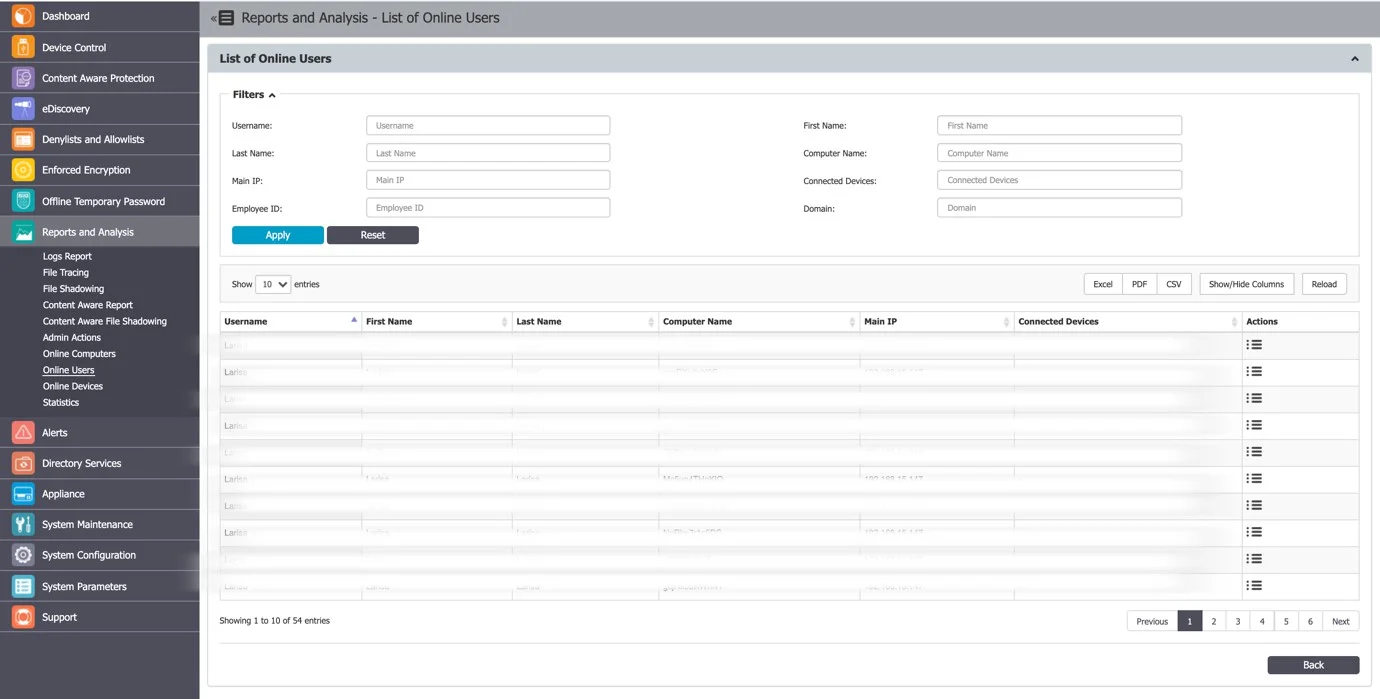This screenshot has height=699, width=1380.
Task: Sort table by Last Name column
Action: click(x=585, y=321)
